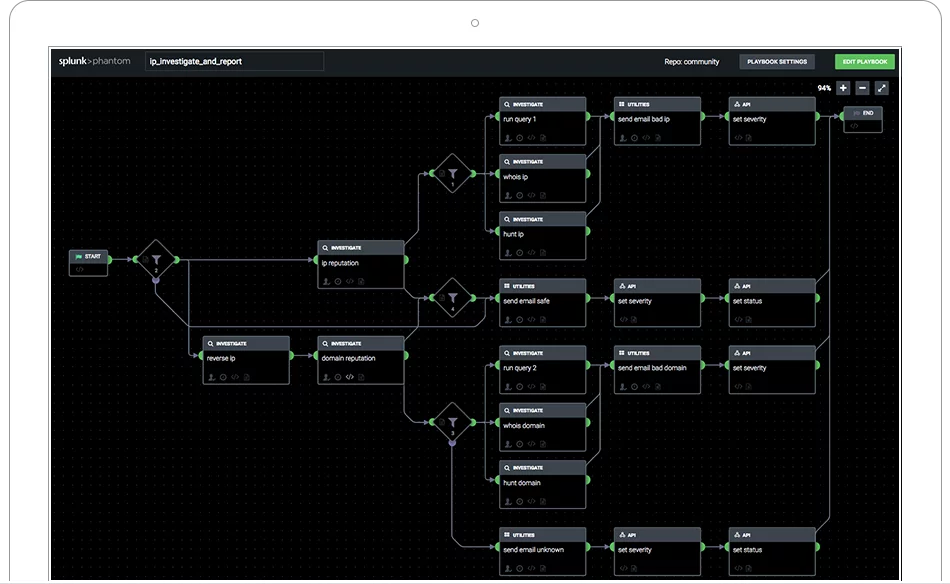Image resolution: width=950 pixels, height=584 pixels.
Task: Click the Splunk Phantom logo
Action: click(x=94, y=62)
